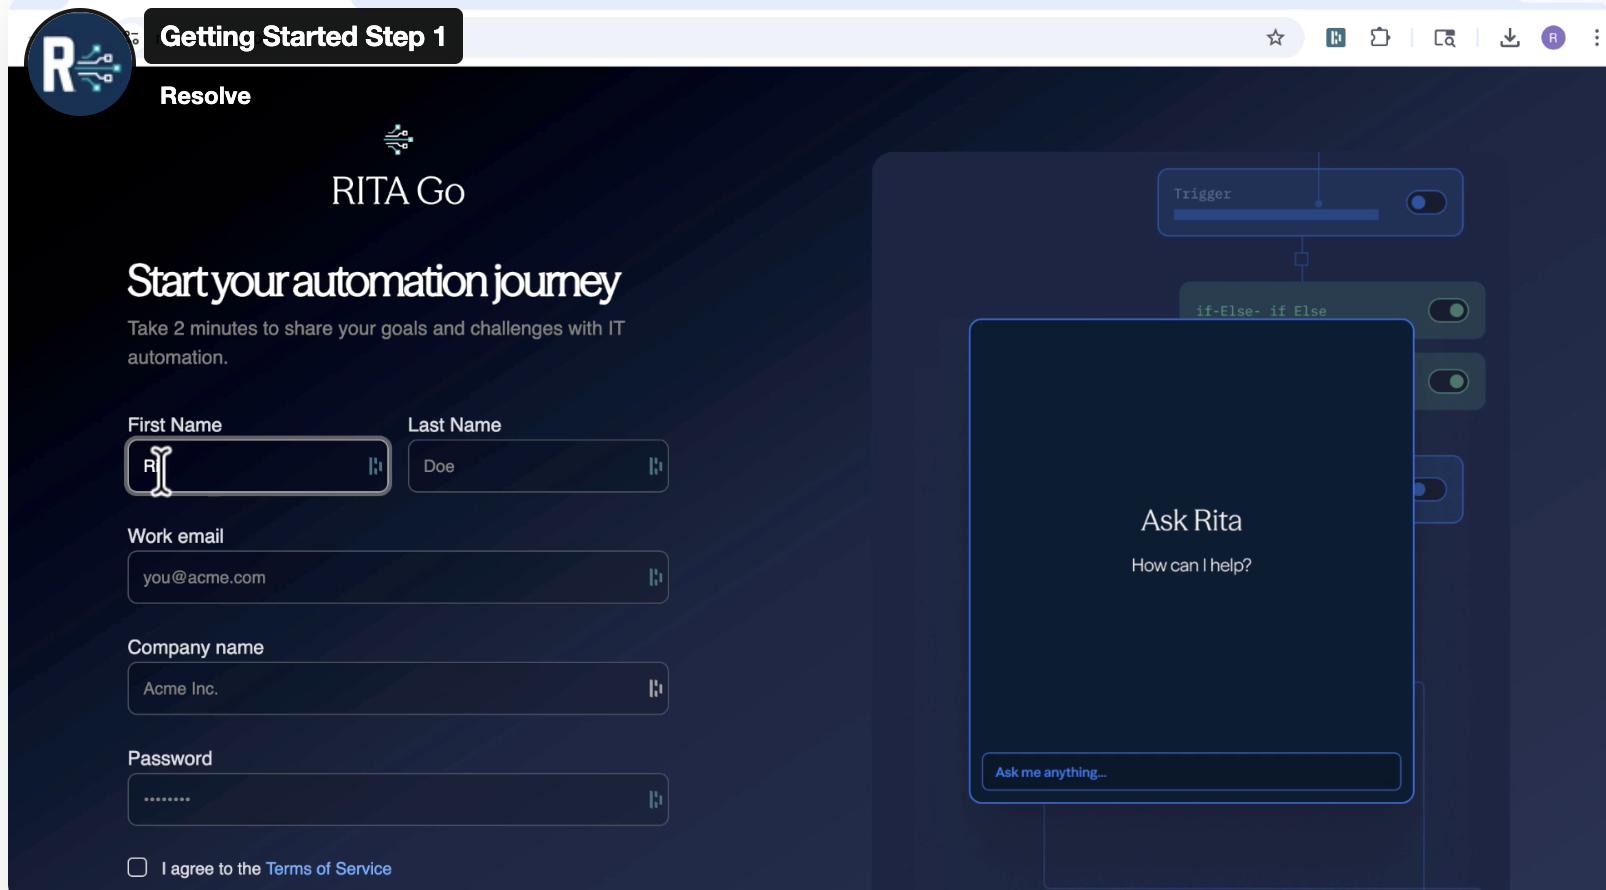Focus the Company name field
The height and width of the screenshot is (890, 1606).
[390, 689]
